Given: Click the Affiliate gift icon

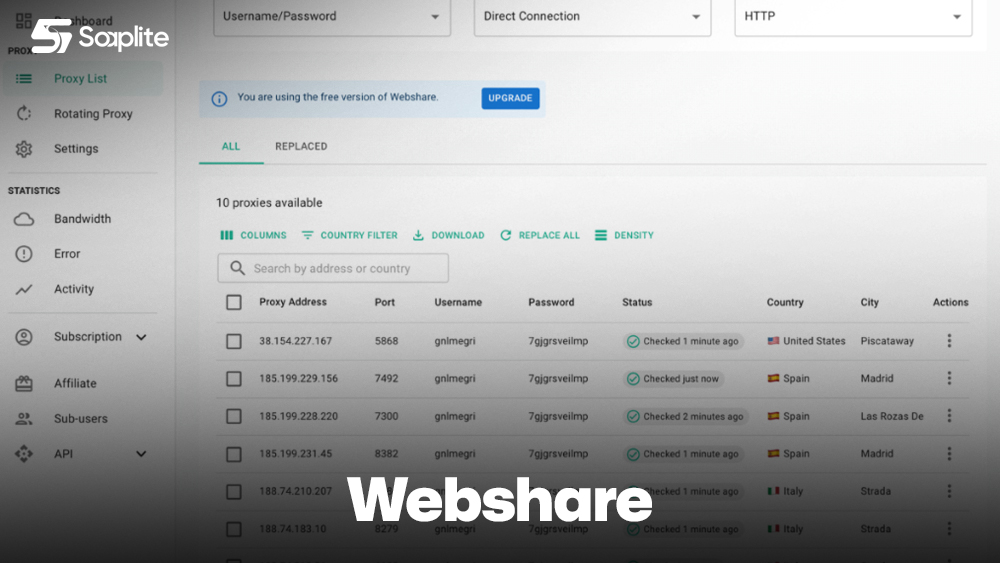Looking at the screenshot, I should click(24, 383).
